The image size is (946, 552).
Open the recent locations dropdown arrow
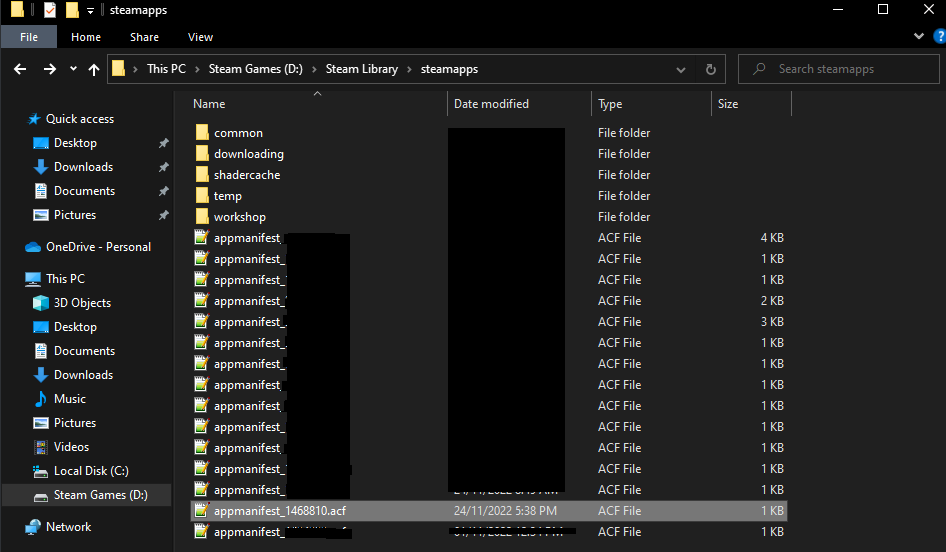pyautogui.click(x=73, y=70)
